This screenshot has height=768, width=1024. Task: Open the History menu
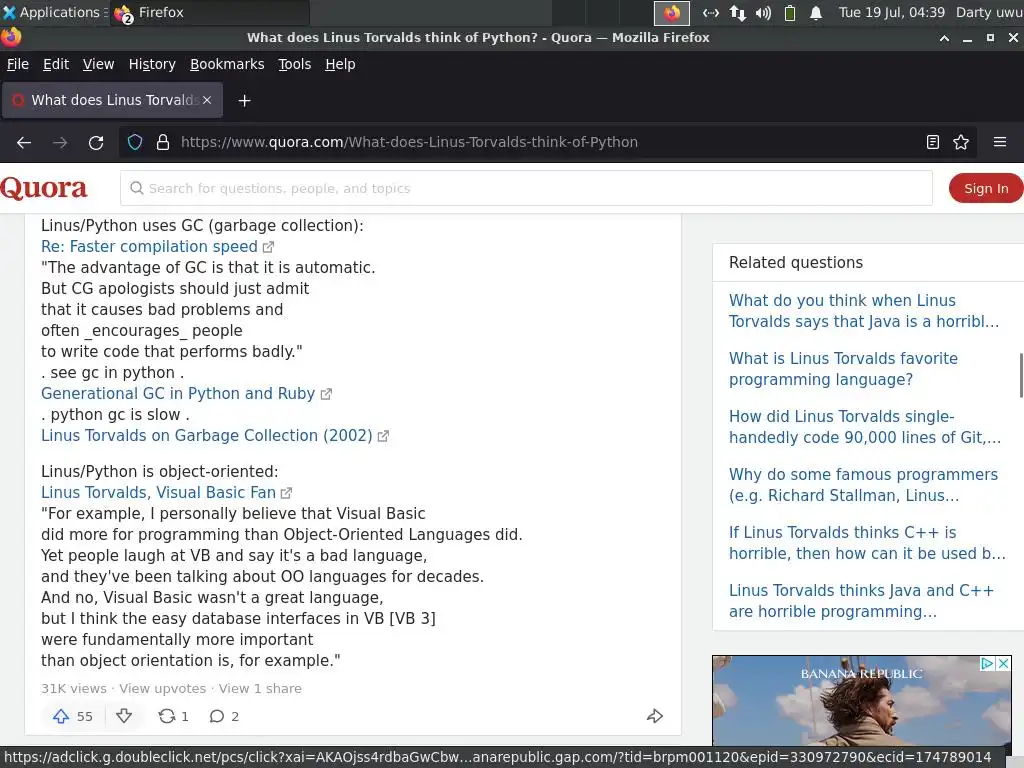pyautogui.click(x=152, y=64)
